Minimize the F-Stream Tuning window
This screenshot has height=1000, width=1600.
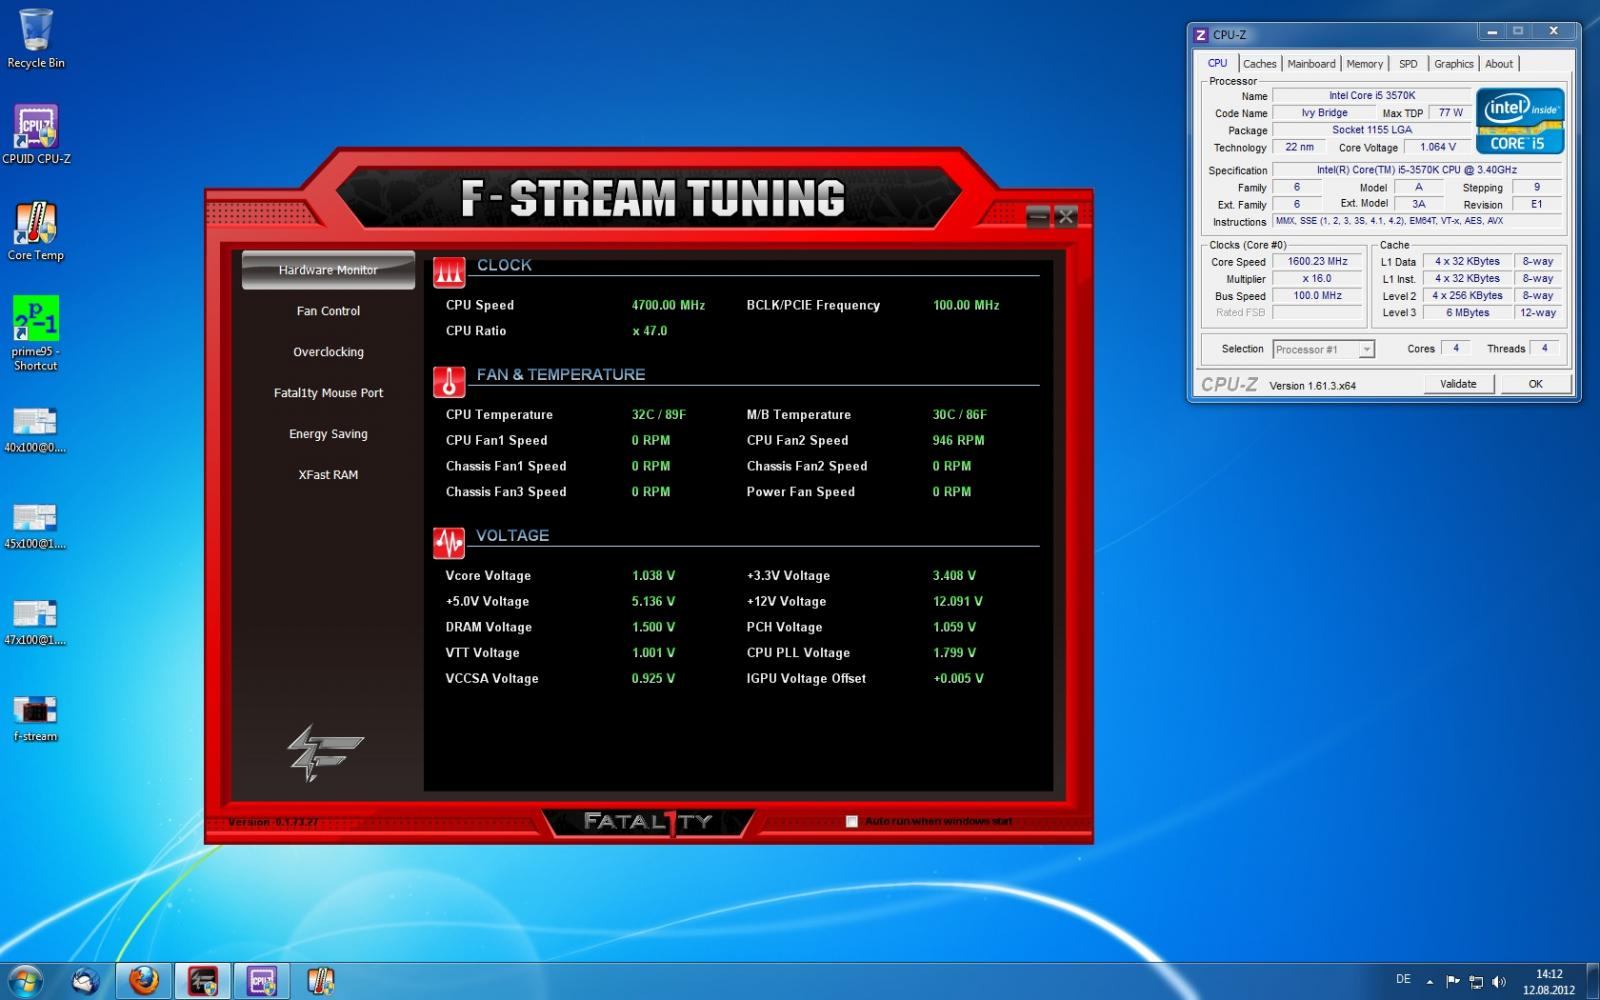[1039, 216]
